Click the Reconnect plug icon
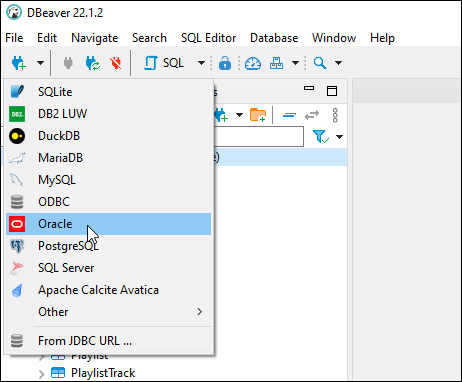Screen dimensions: 462x382 pos(92,63)
